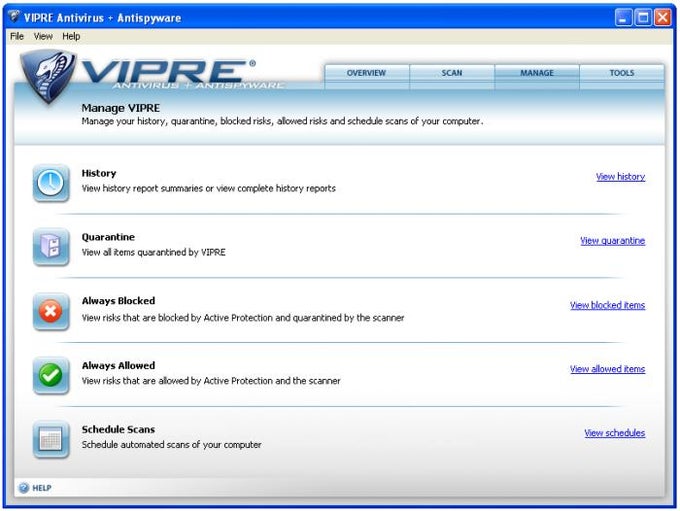Click the Always Blocked red X icon
This screenshot has width=680, height=511.
point(51,311)
